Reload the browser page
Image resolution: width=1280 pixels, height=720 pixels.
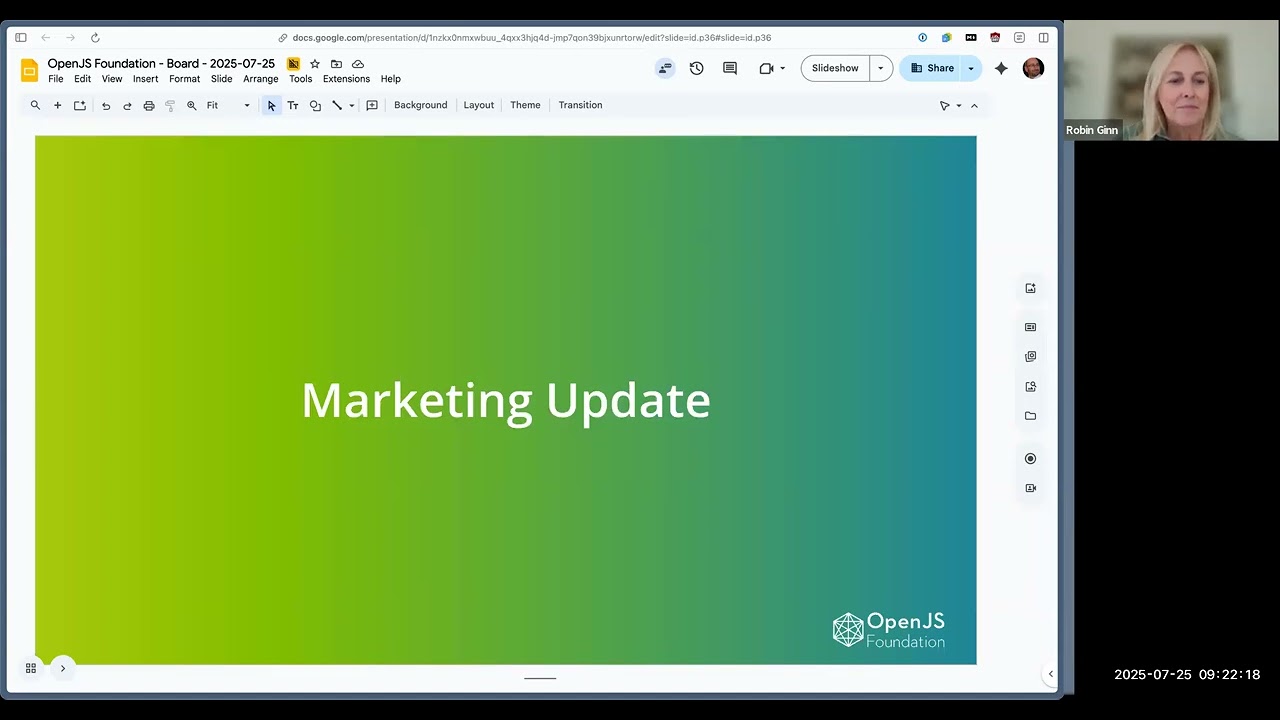click(x=95, y=38)
